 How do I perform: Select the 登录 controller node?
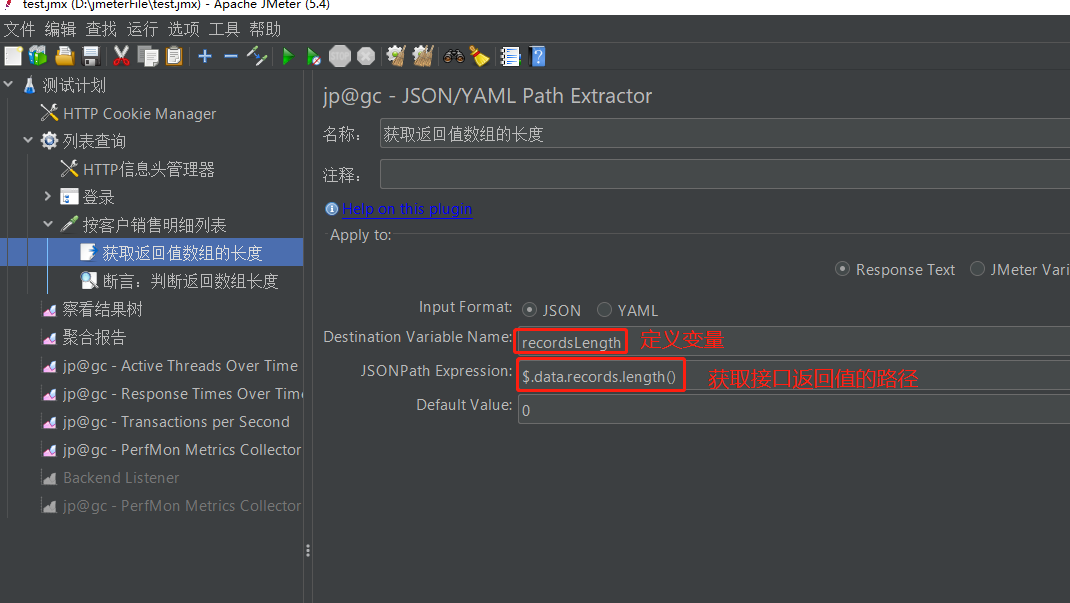pyautogui.click(x=98, y=197)
